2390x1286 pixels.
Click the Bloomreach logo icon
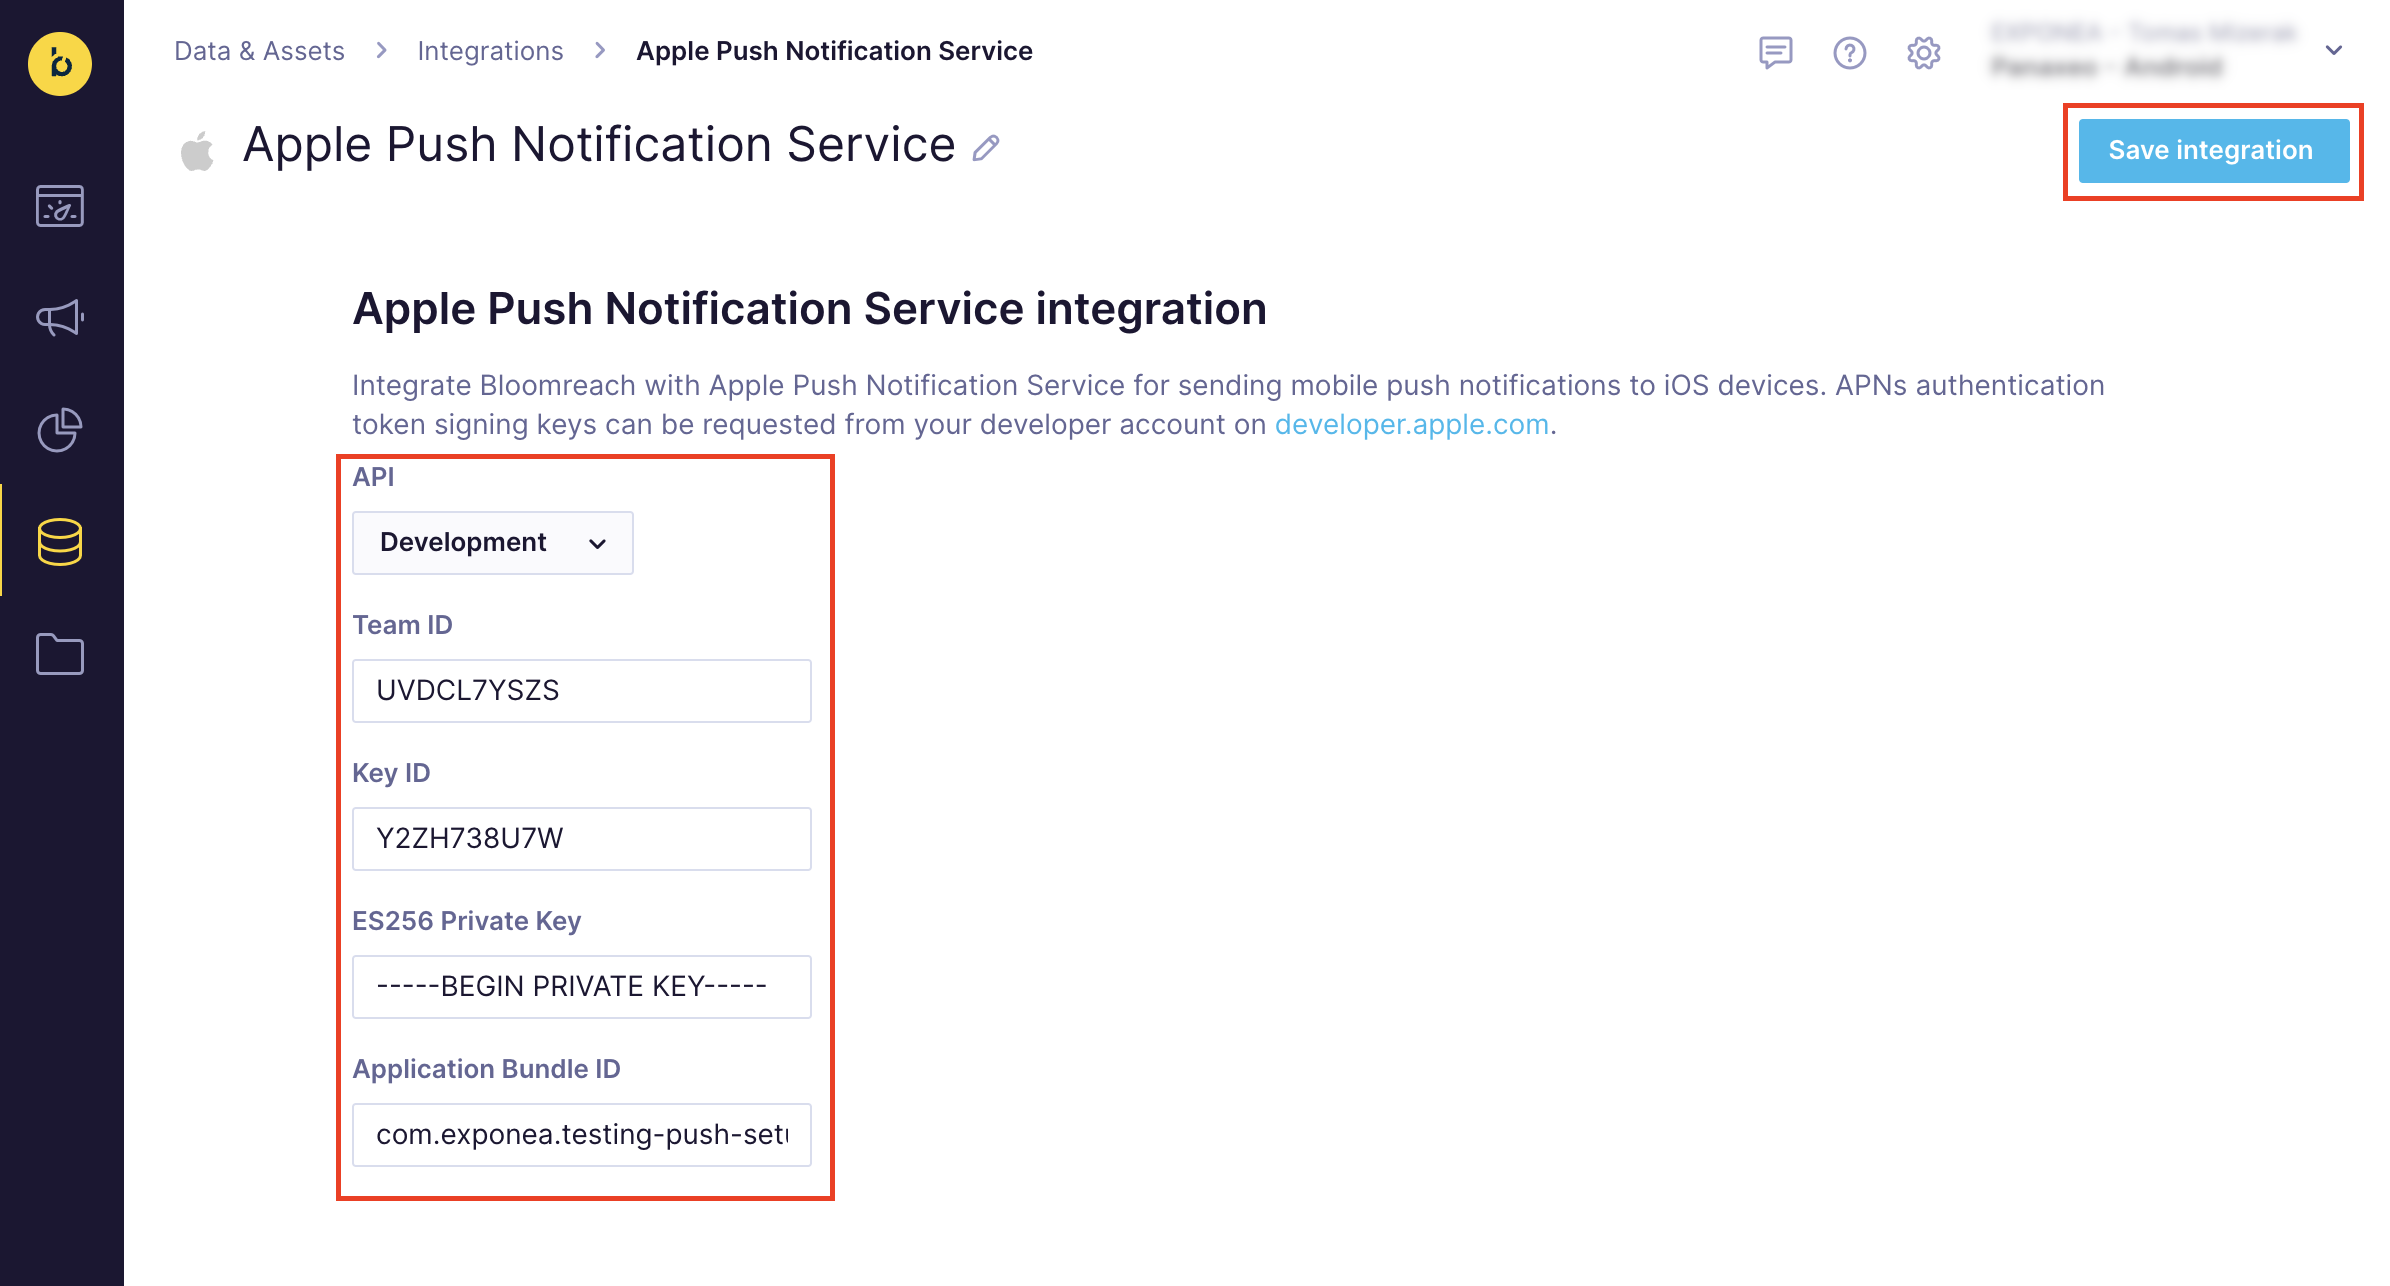pyautogui.click(x=60, y=64)
